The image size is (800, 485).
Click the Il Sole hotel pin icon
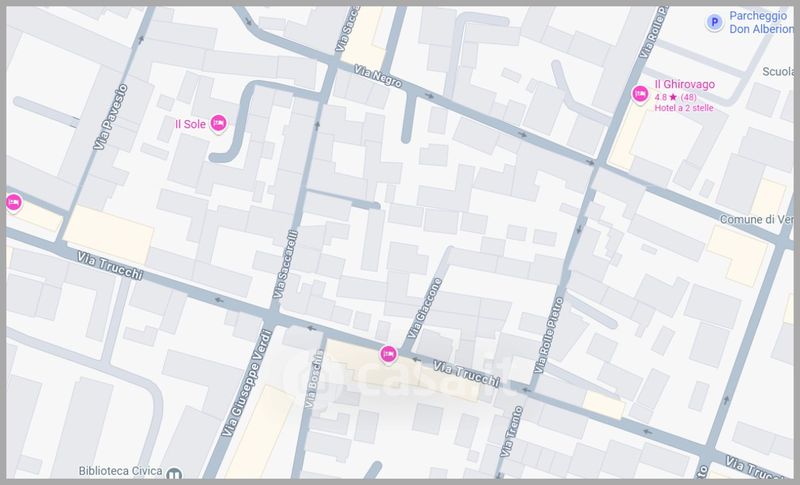(218, 123)
